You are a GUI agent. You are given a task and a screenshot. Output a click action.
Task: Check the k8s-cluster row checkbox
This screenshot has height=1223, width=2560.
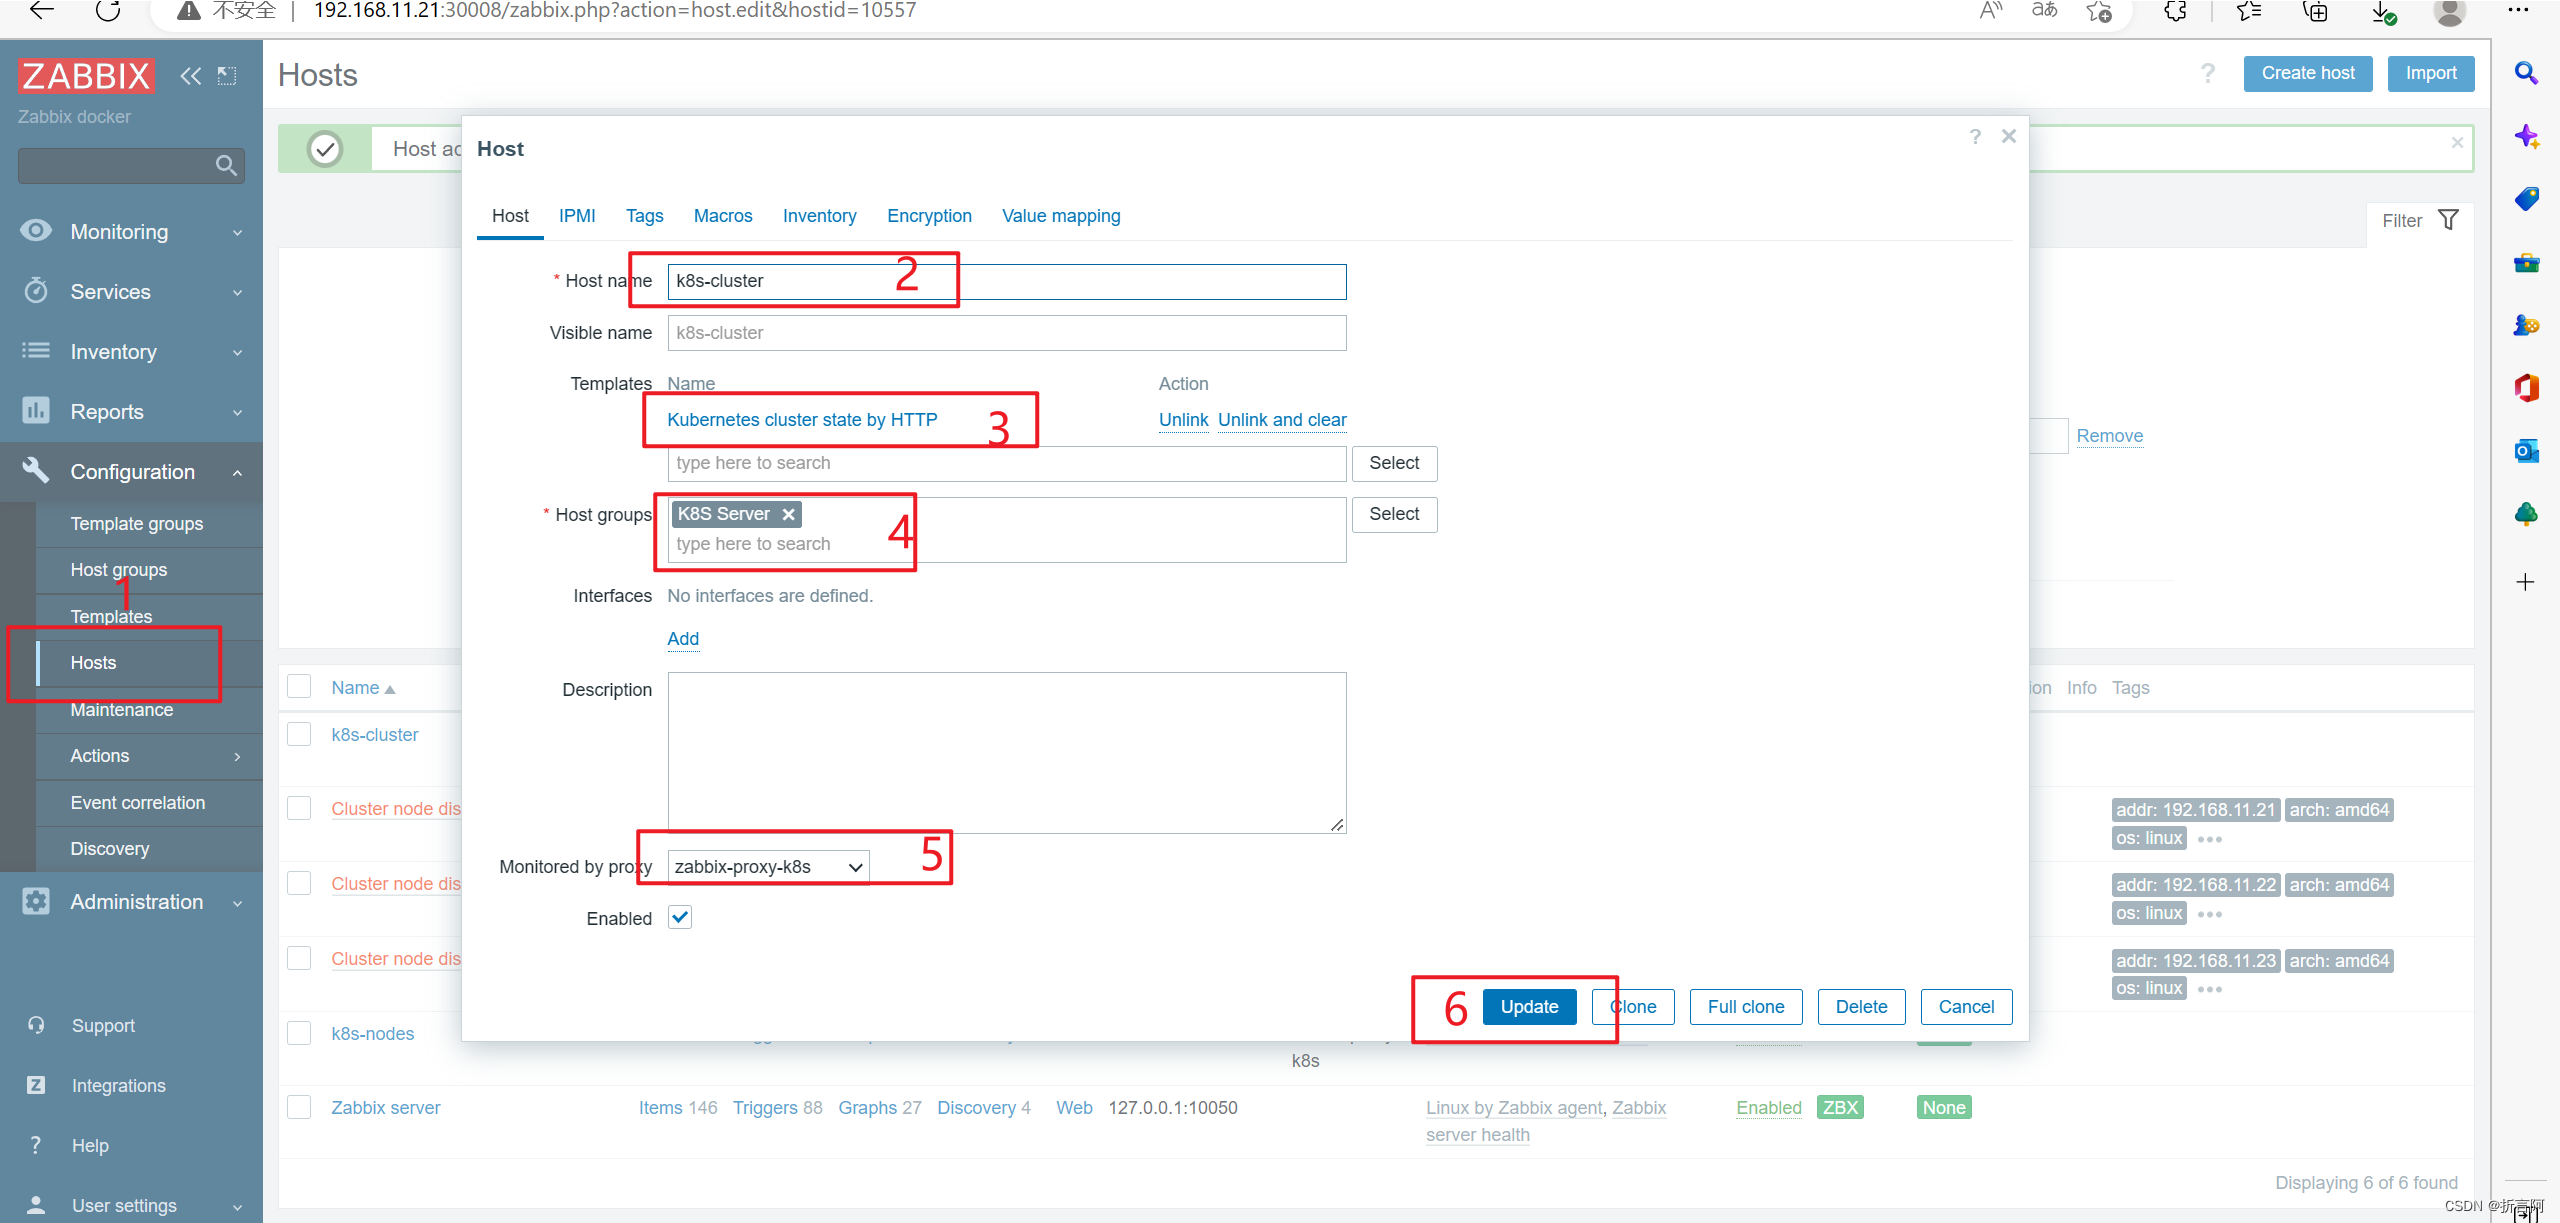(299, 734)
